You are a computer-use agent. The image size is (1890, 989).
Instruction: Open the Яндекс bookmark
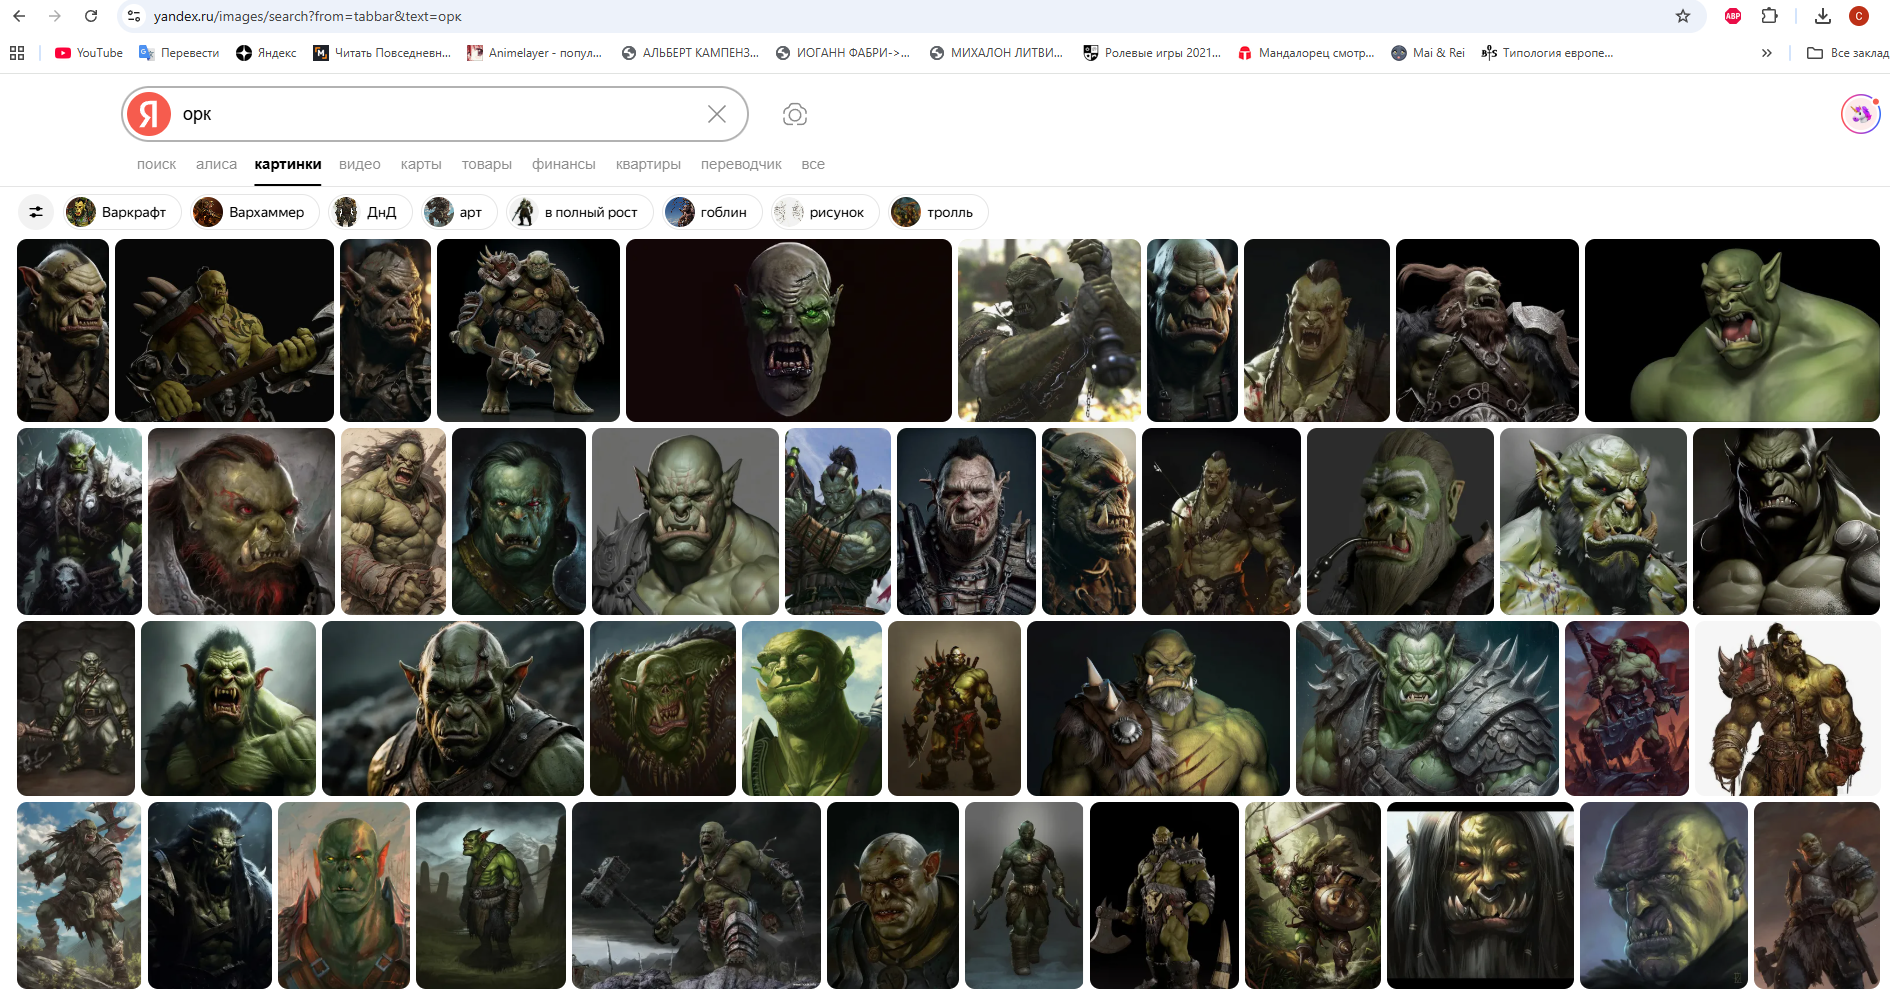pos(266,53)
